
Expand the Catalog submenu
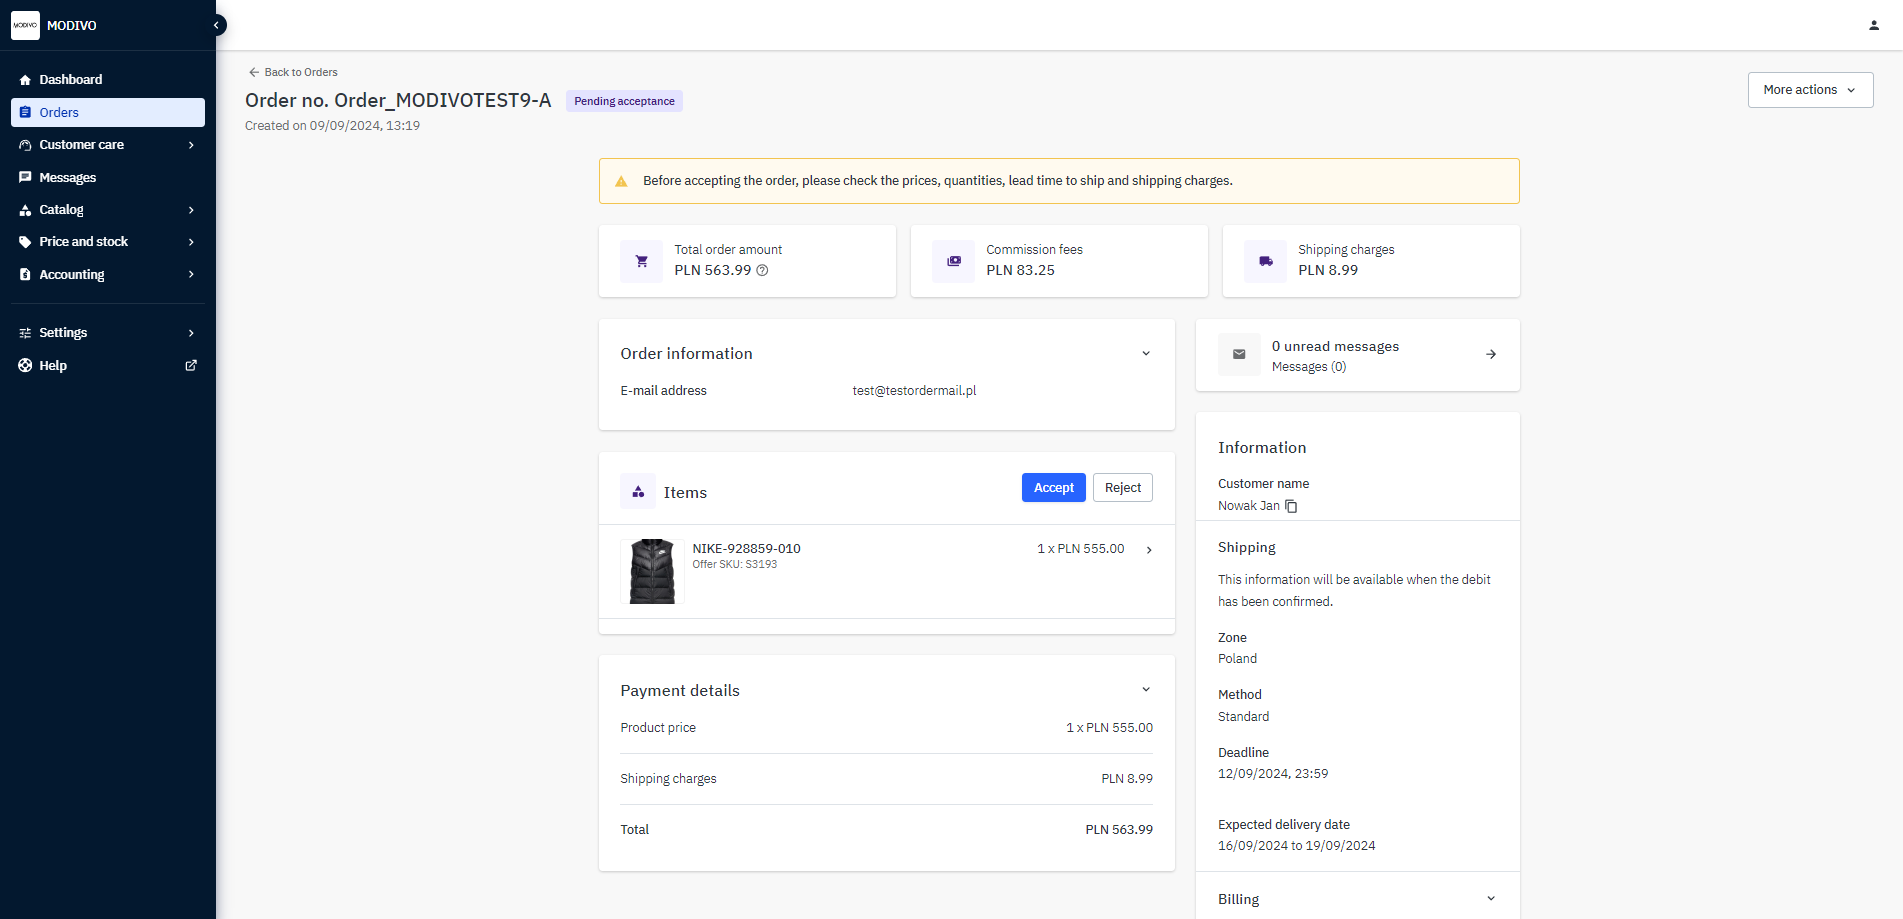(191, 210)
